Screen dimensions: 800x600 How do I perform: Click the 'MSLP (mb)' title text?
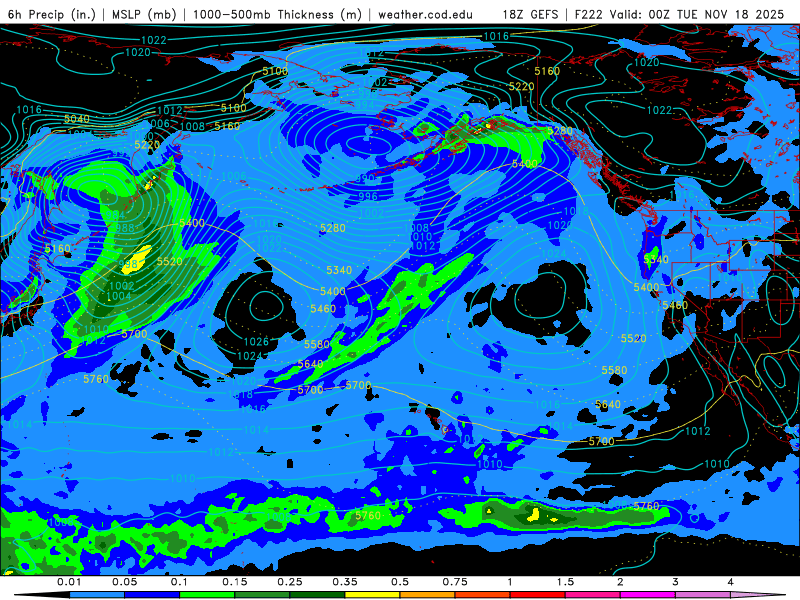(144, 14)
